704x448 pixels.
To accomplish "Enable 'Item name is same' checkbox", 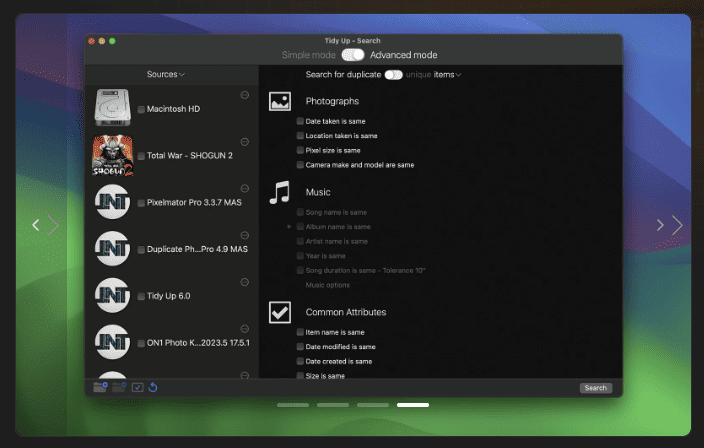I will 300,332.
